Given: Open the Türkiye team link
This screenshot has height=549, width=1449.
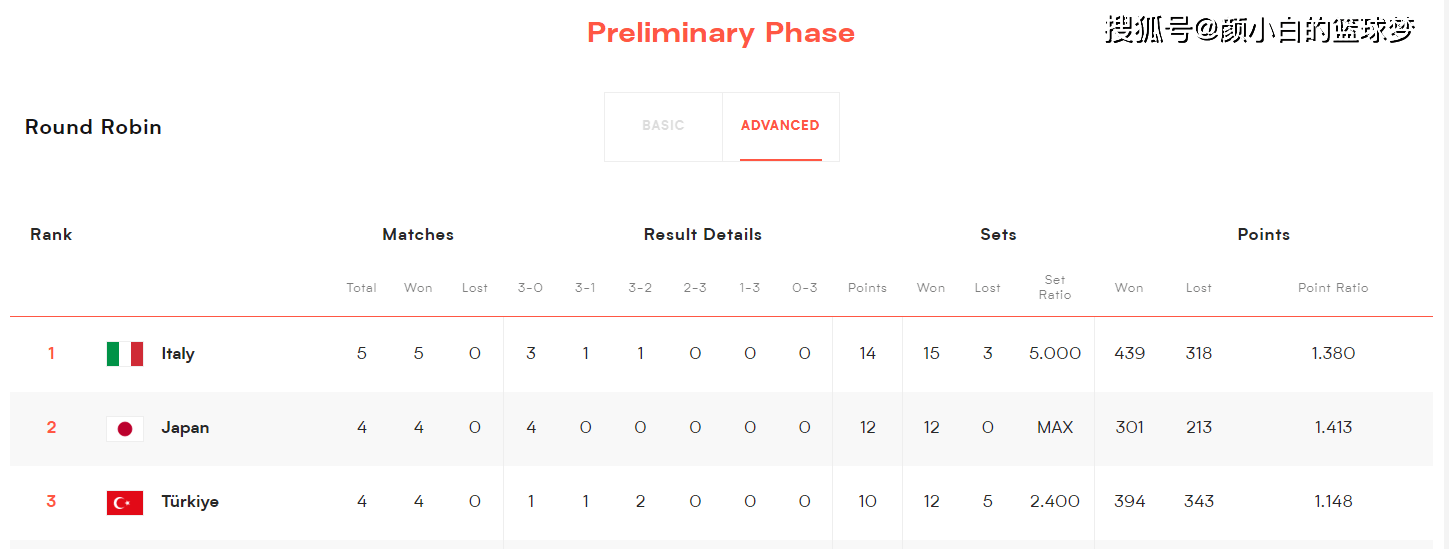Looking at the screenshot, I should point(190,502).
